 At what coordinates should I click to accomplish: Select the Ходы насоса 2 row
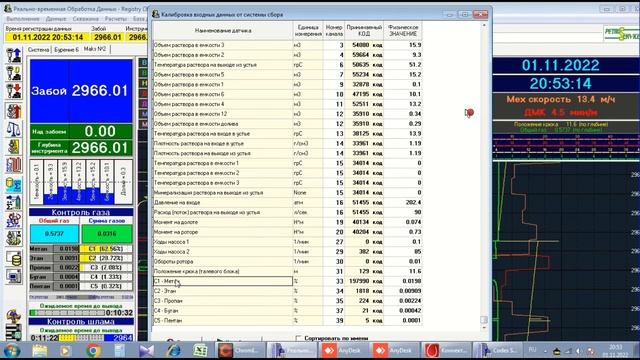[288, 251]
